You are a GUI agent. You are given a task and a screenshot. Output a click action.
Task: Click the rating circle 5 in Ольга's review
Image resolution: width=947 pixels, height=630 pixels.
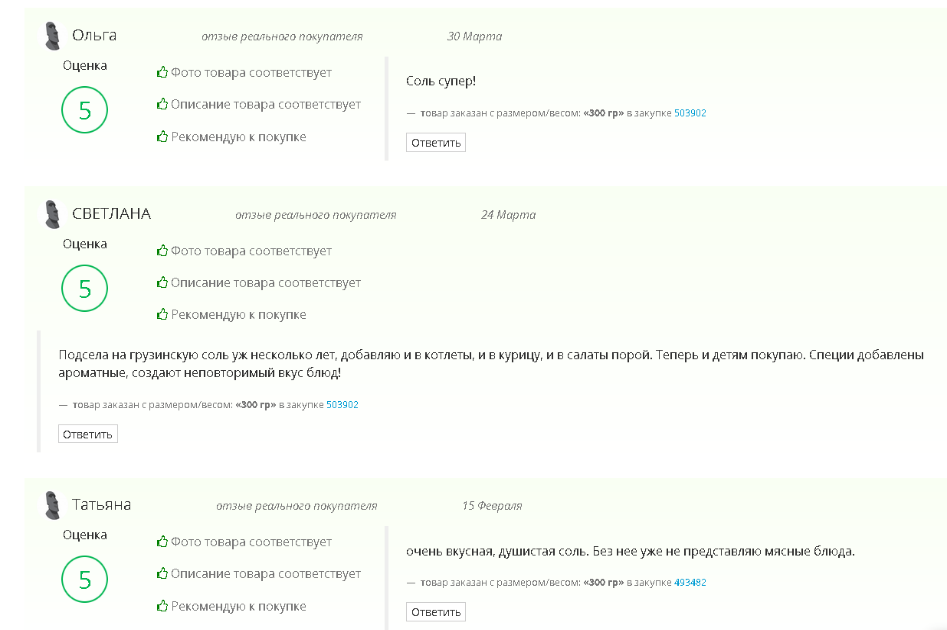[x=85, y=110]
